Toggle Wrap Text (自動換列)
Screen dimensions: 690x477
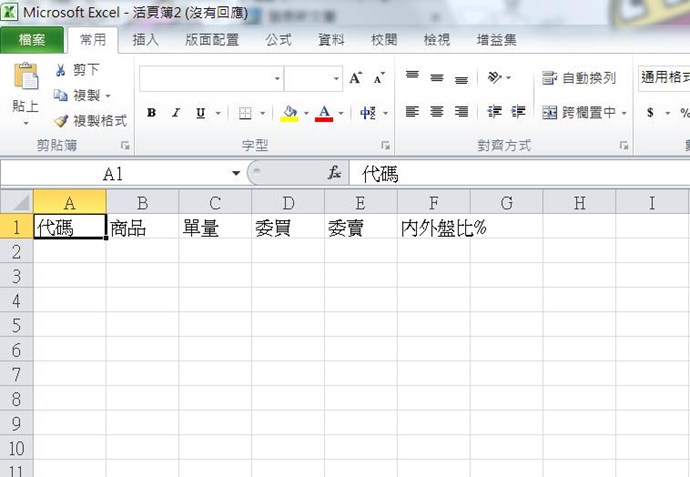click(578, 78)
